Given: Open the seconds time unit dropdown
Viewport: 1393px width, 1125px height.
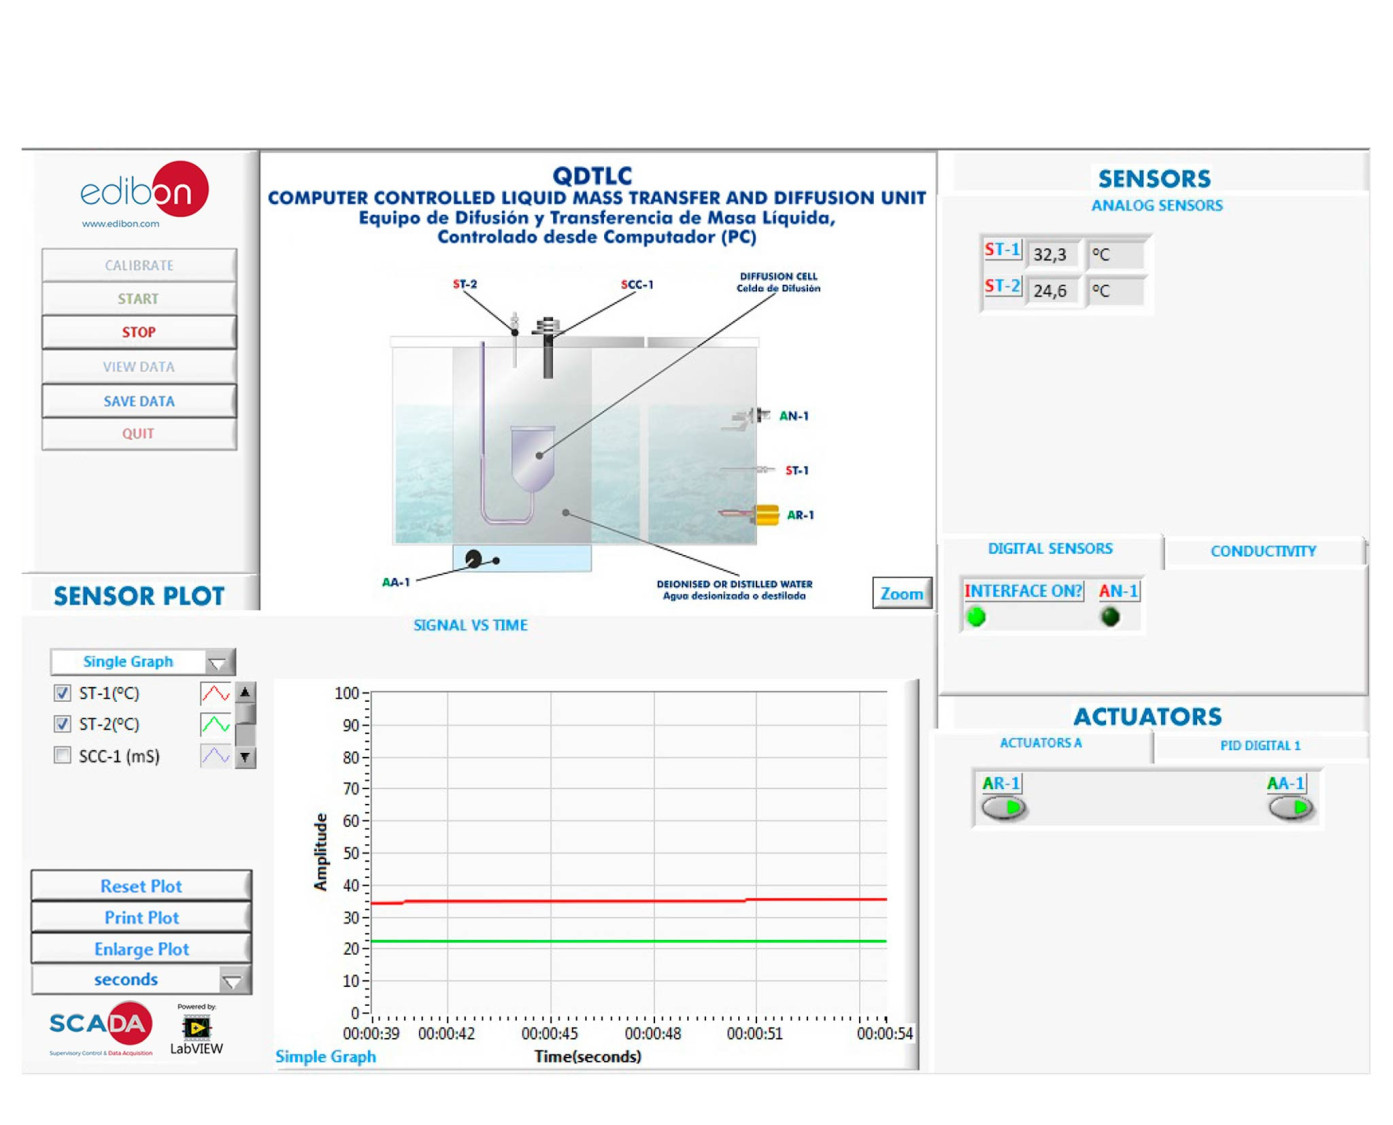Looking at the screenshot, I should click(x=141, y=980).
